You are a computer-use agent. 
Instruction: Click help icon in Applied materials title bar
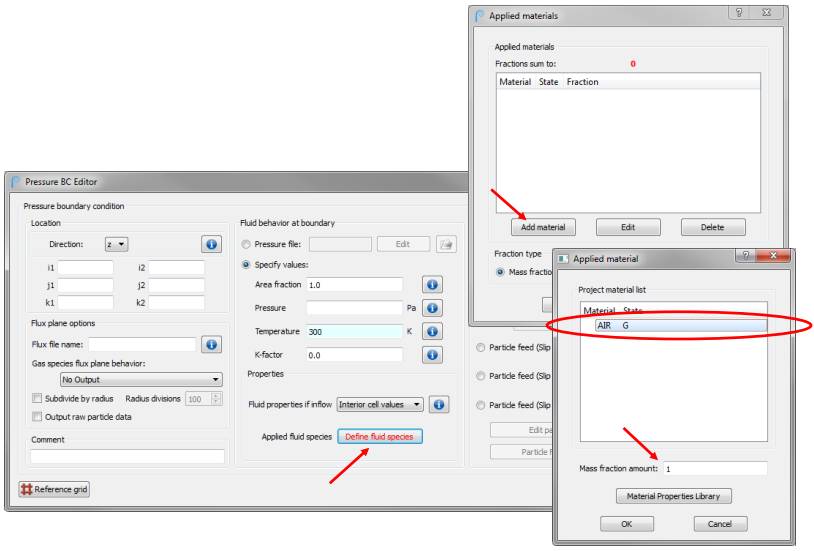pyautogui.click(x=739, y=12)
